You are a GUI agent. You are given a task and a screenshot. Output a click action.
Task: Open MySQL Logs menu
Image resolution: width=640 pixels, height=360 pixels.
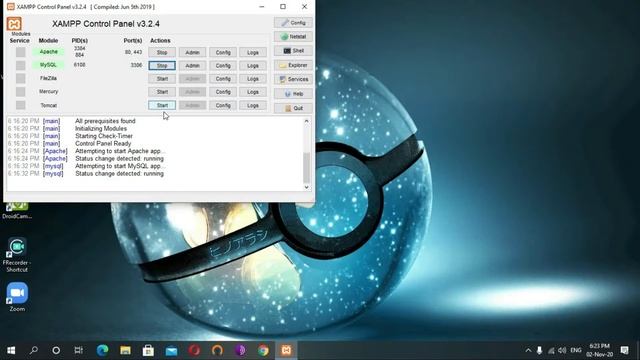coord(253,66)
